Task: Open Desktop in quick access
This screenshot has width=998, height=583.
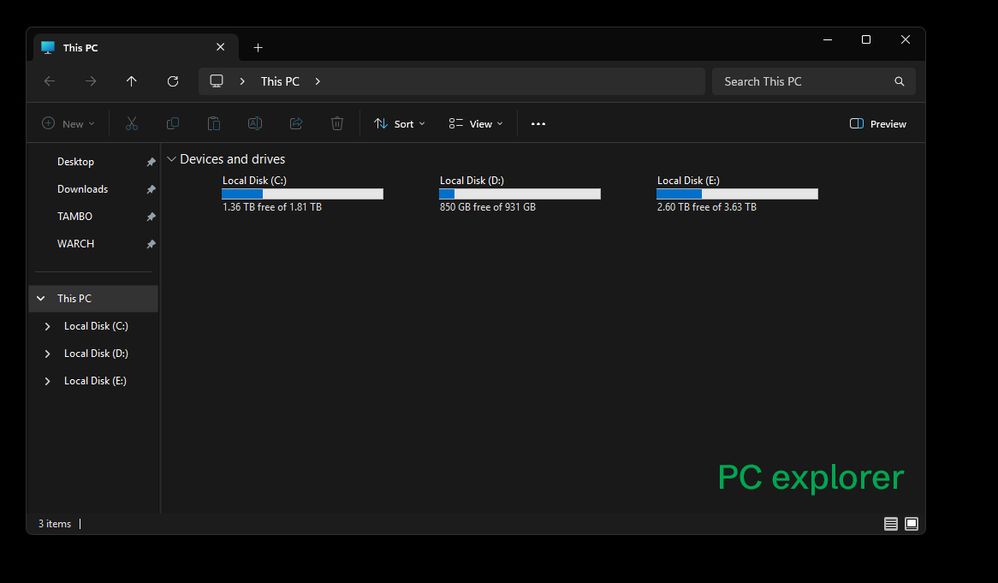Action: click(x=76, y=162)
